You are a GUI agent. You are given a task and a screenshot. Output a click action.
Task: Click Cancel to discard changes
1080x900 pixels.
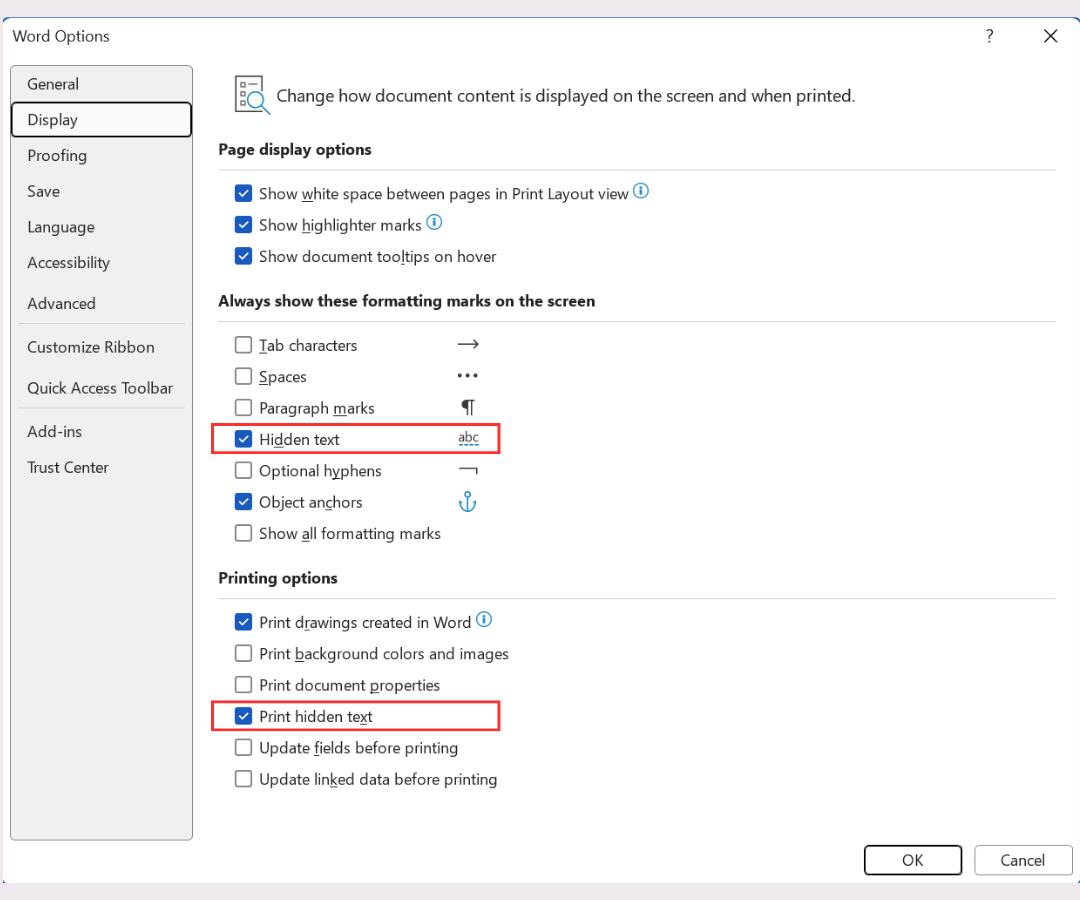coord(1023,860)
